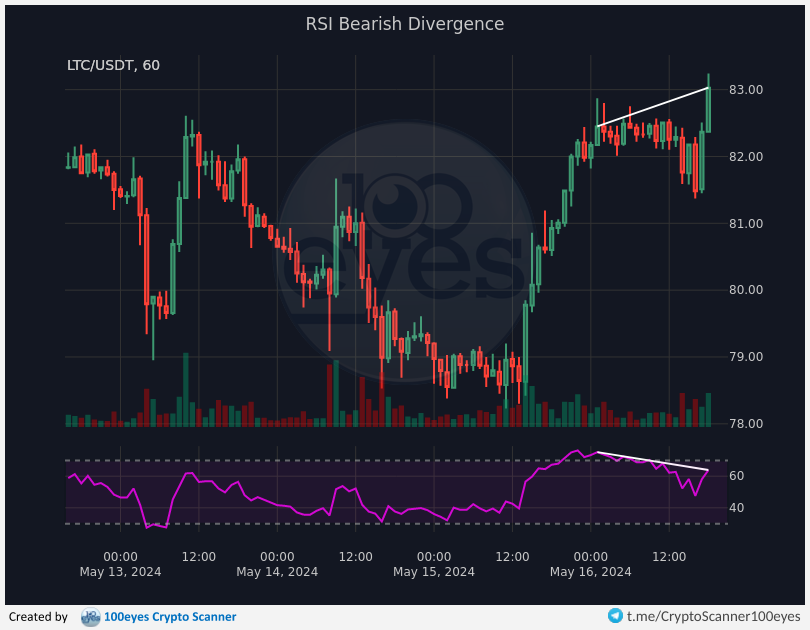The image size is (810, 630).
Task: Click the RSI 40 level label
Action: point(736,508)
